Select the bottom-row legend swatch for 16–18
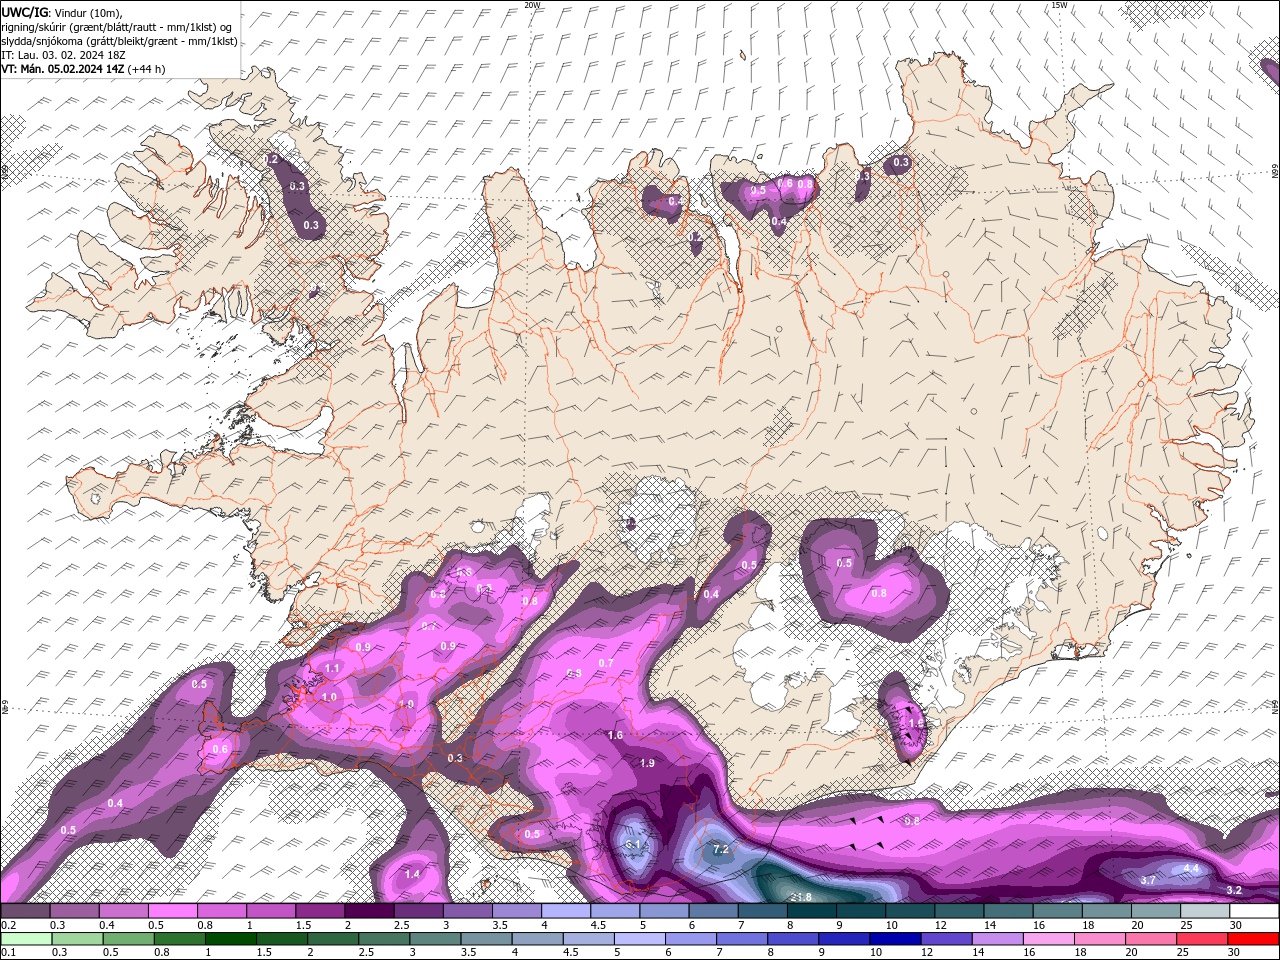Image resolution: width=1280 pixels, height=960 pixels. click(x=1047, y=939)
